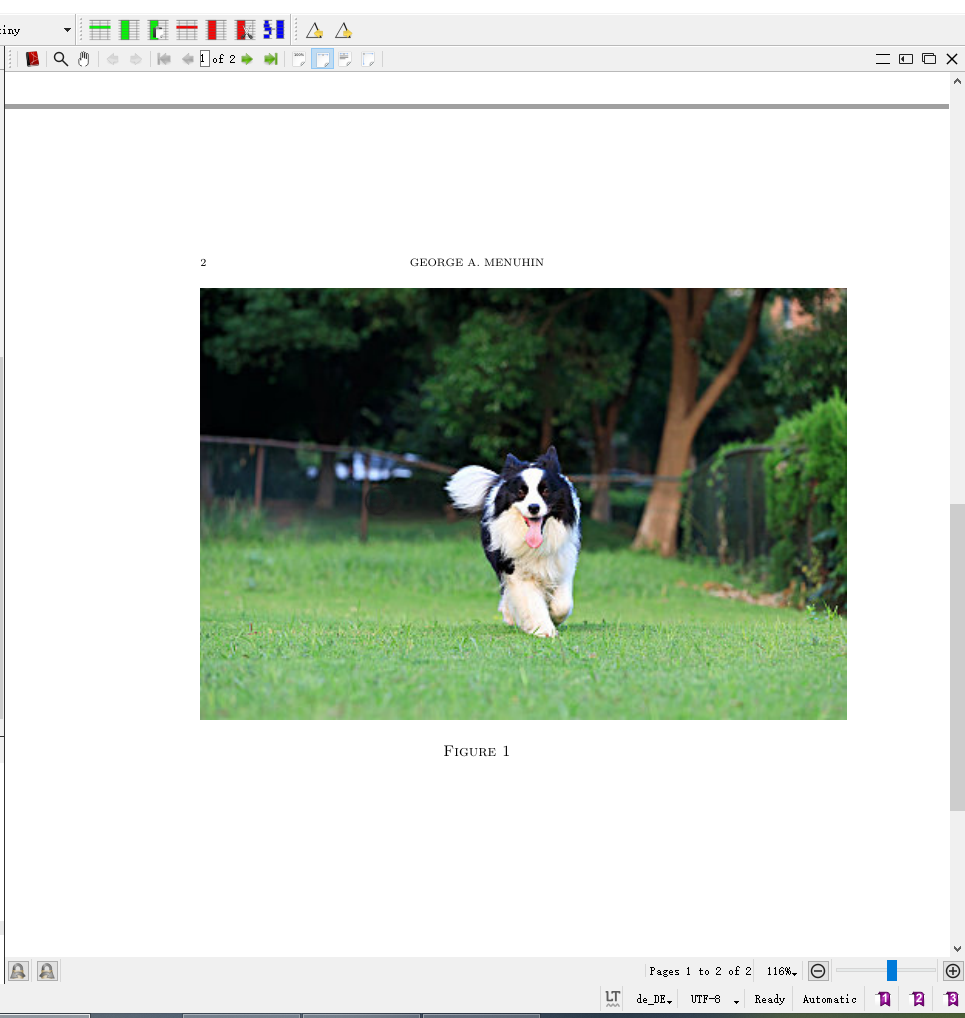
Task: Click the second bottom-left panel icon
Action: [47, 971]
